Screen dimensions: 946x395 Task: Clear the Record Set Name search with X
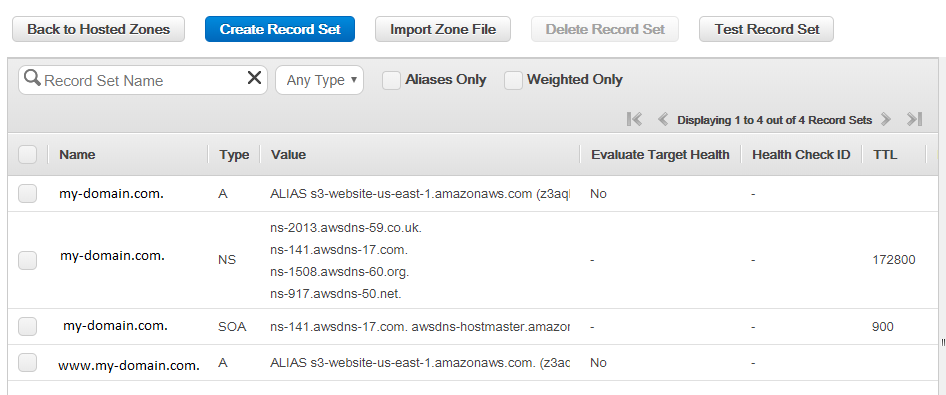coord(255,78)
